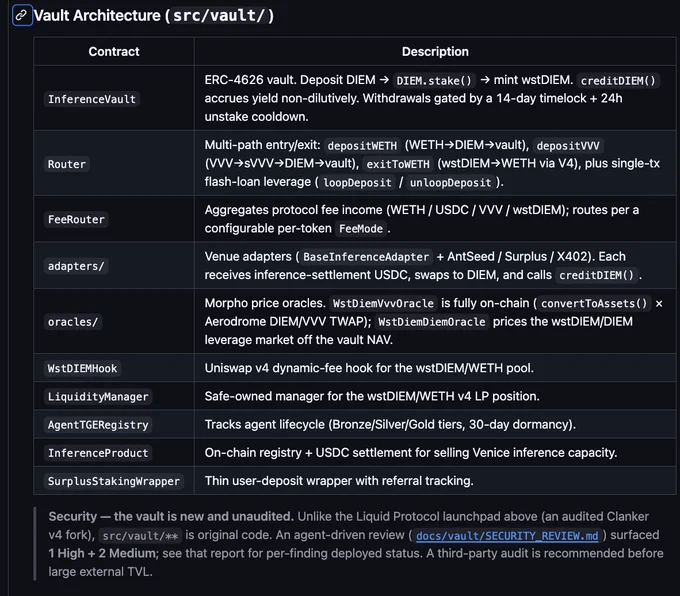Viewport: 680px width, 596px height.
Task: Click the src/vault/** code in security note
Action: click(x=140, y=536)
